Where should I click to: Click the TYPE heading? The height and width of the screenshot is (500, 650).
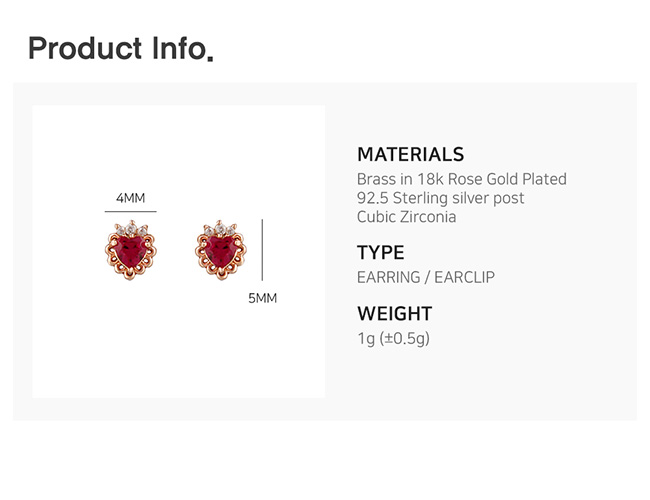coord(380,252)
